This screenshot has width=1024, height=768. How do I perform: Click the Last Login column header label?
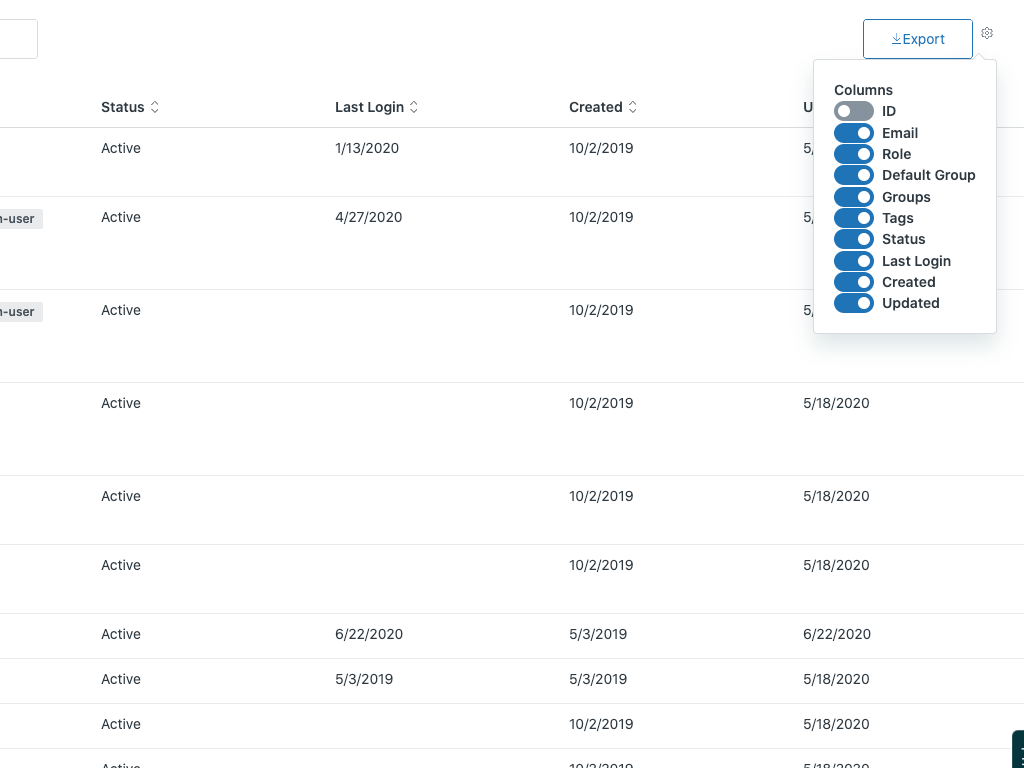[369, 107]
